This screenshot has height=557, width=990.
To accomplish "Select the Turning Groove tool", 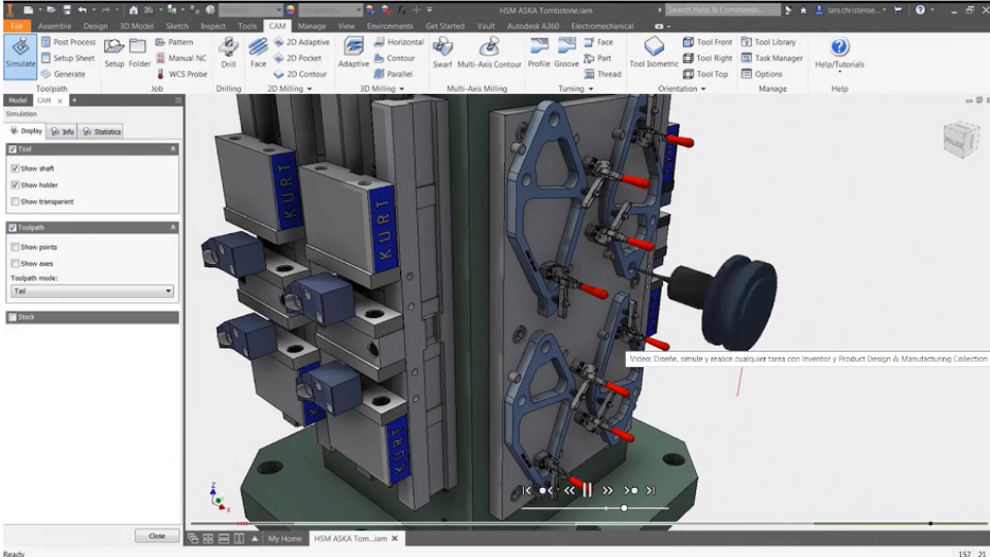I will point(566,53).
